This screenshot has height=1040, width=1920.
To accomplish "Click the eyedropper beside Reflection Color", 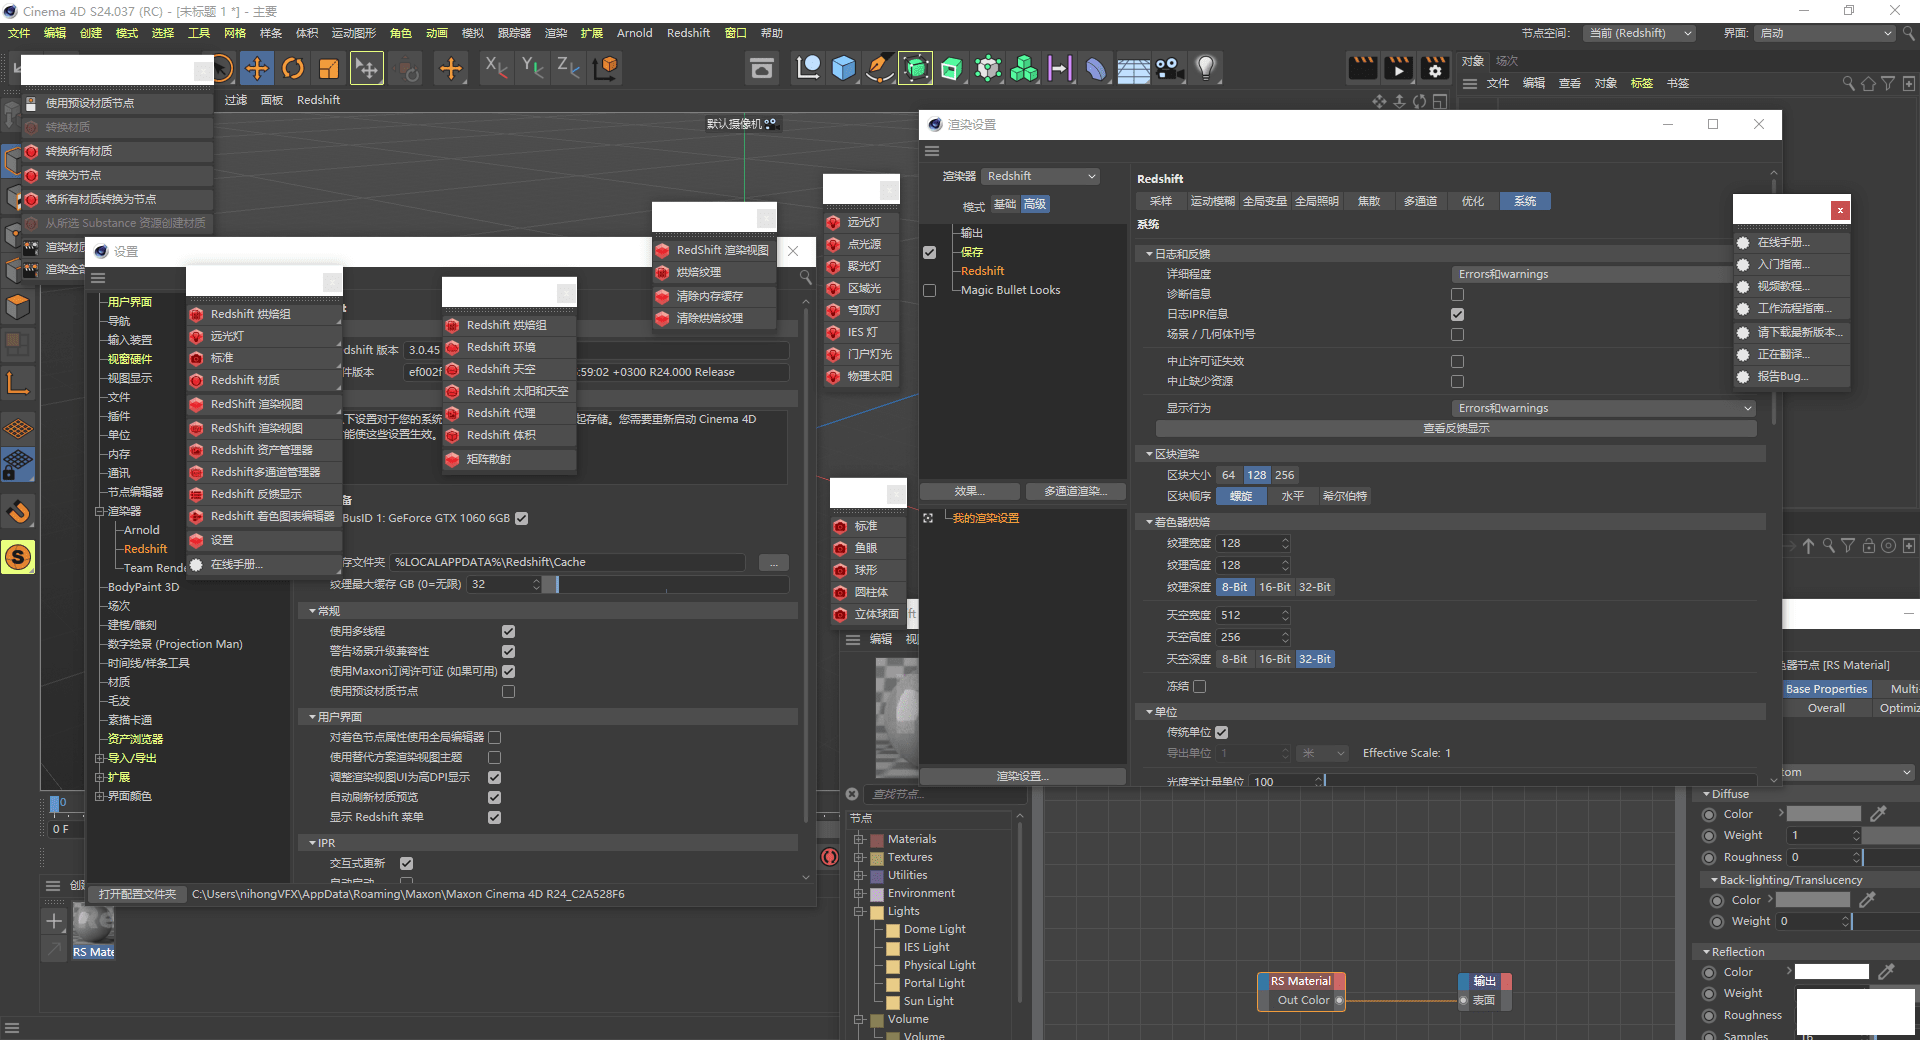I will [1886, 972].
